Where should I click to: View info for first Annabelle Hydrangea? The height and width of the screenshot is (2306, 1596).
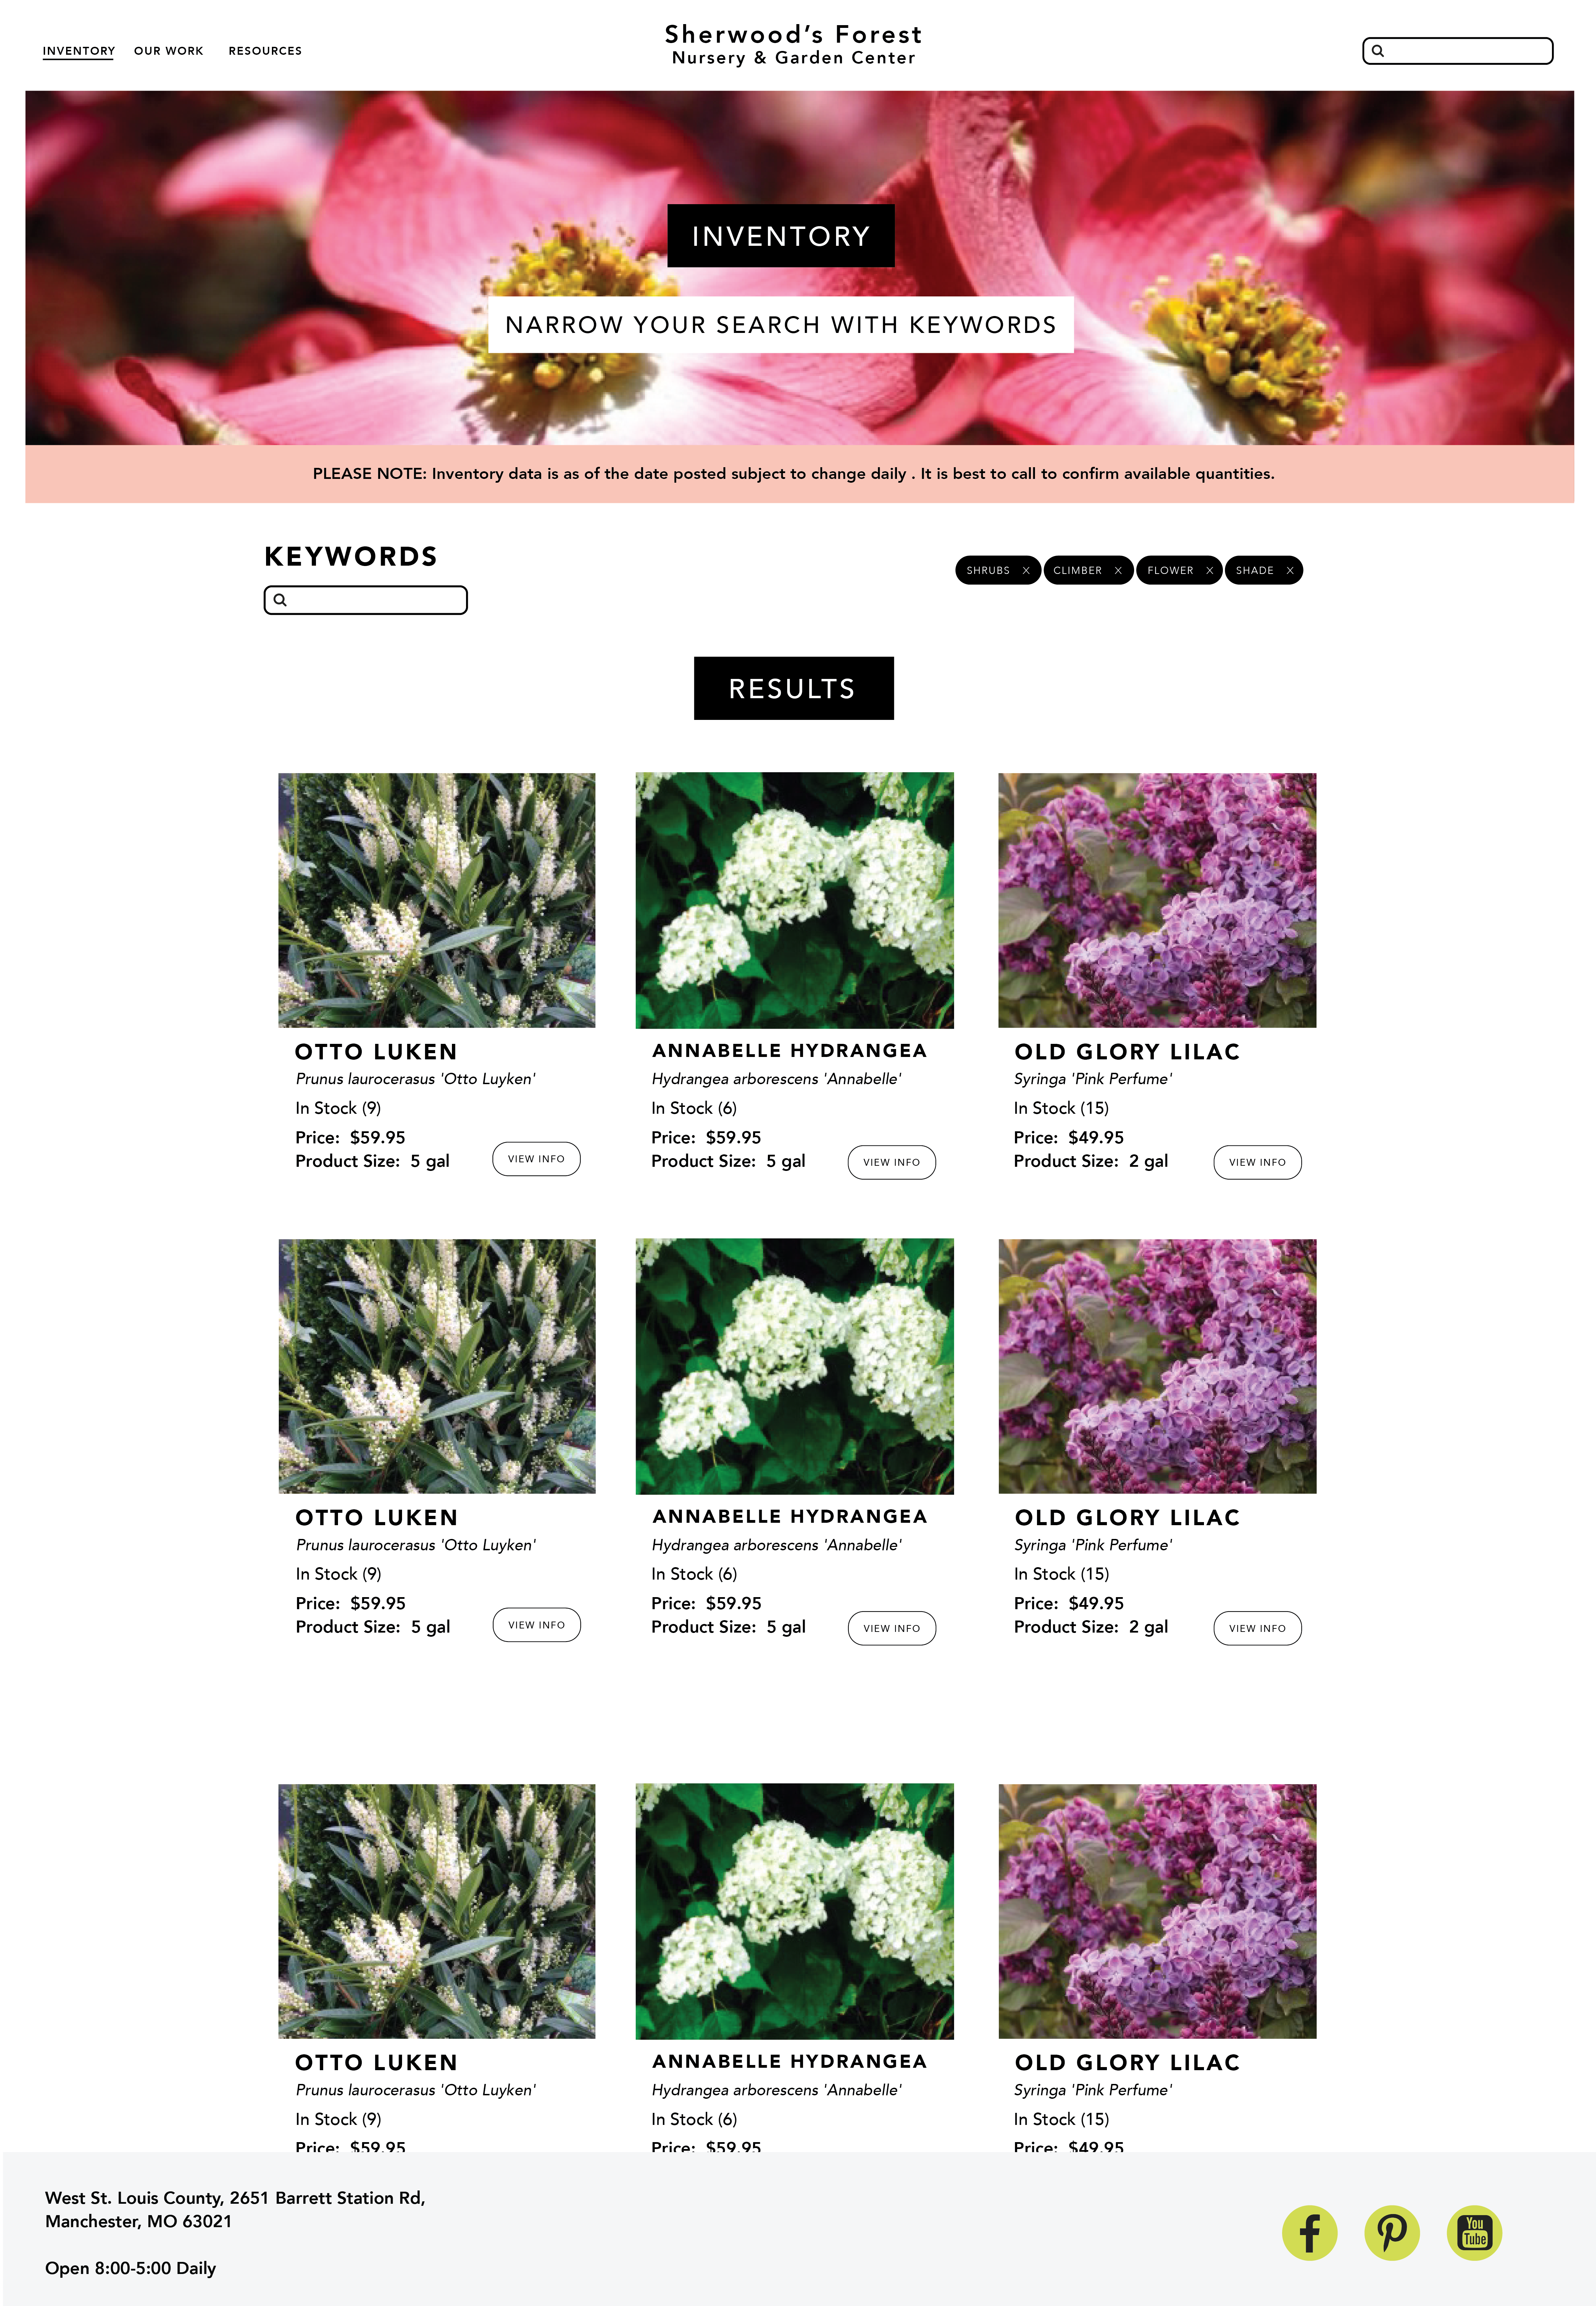pos(892,1162)
